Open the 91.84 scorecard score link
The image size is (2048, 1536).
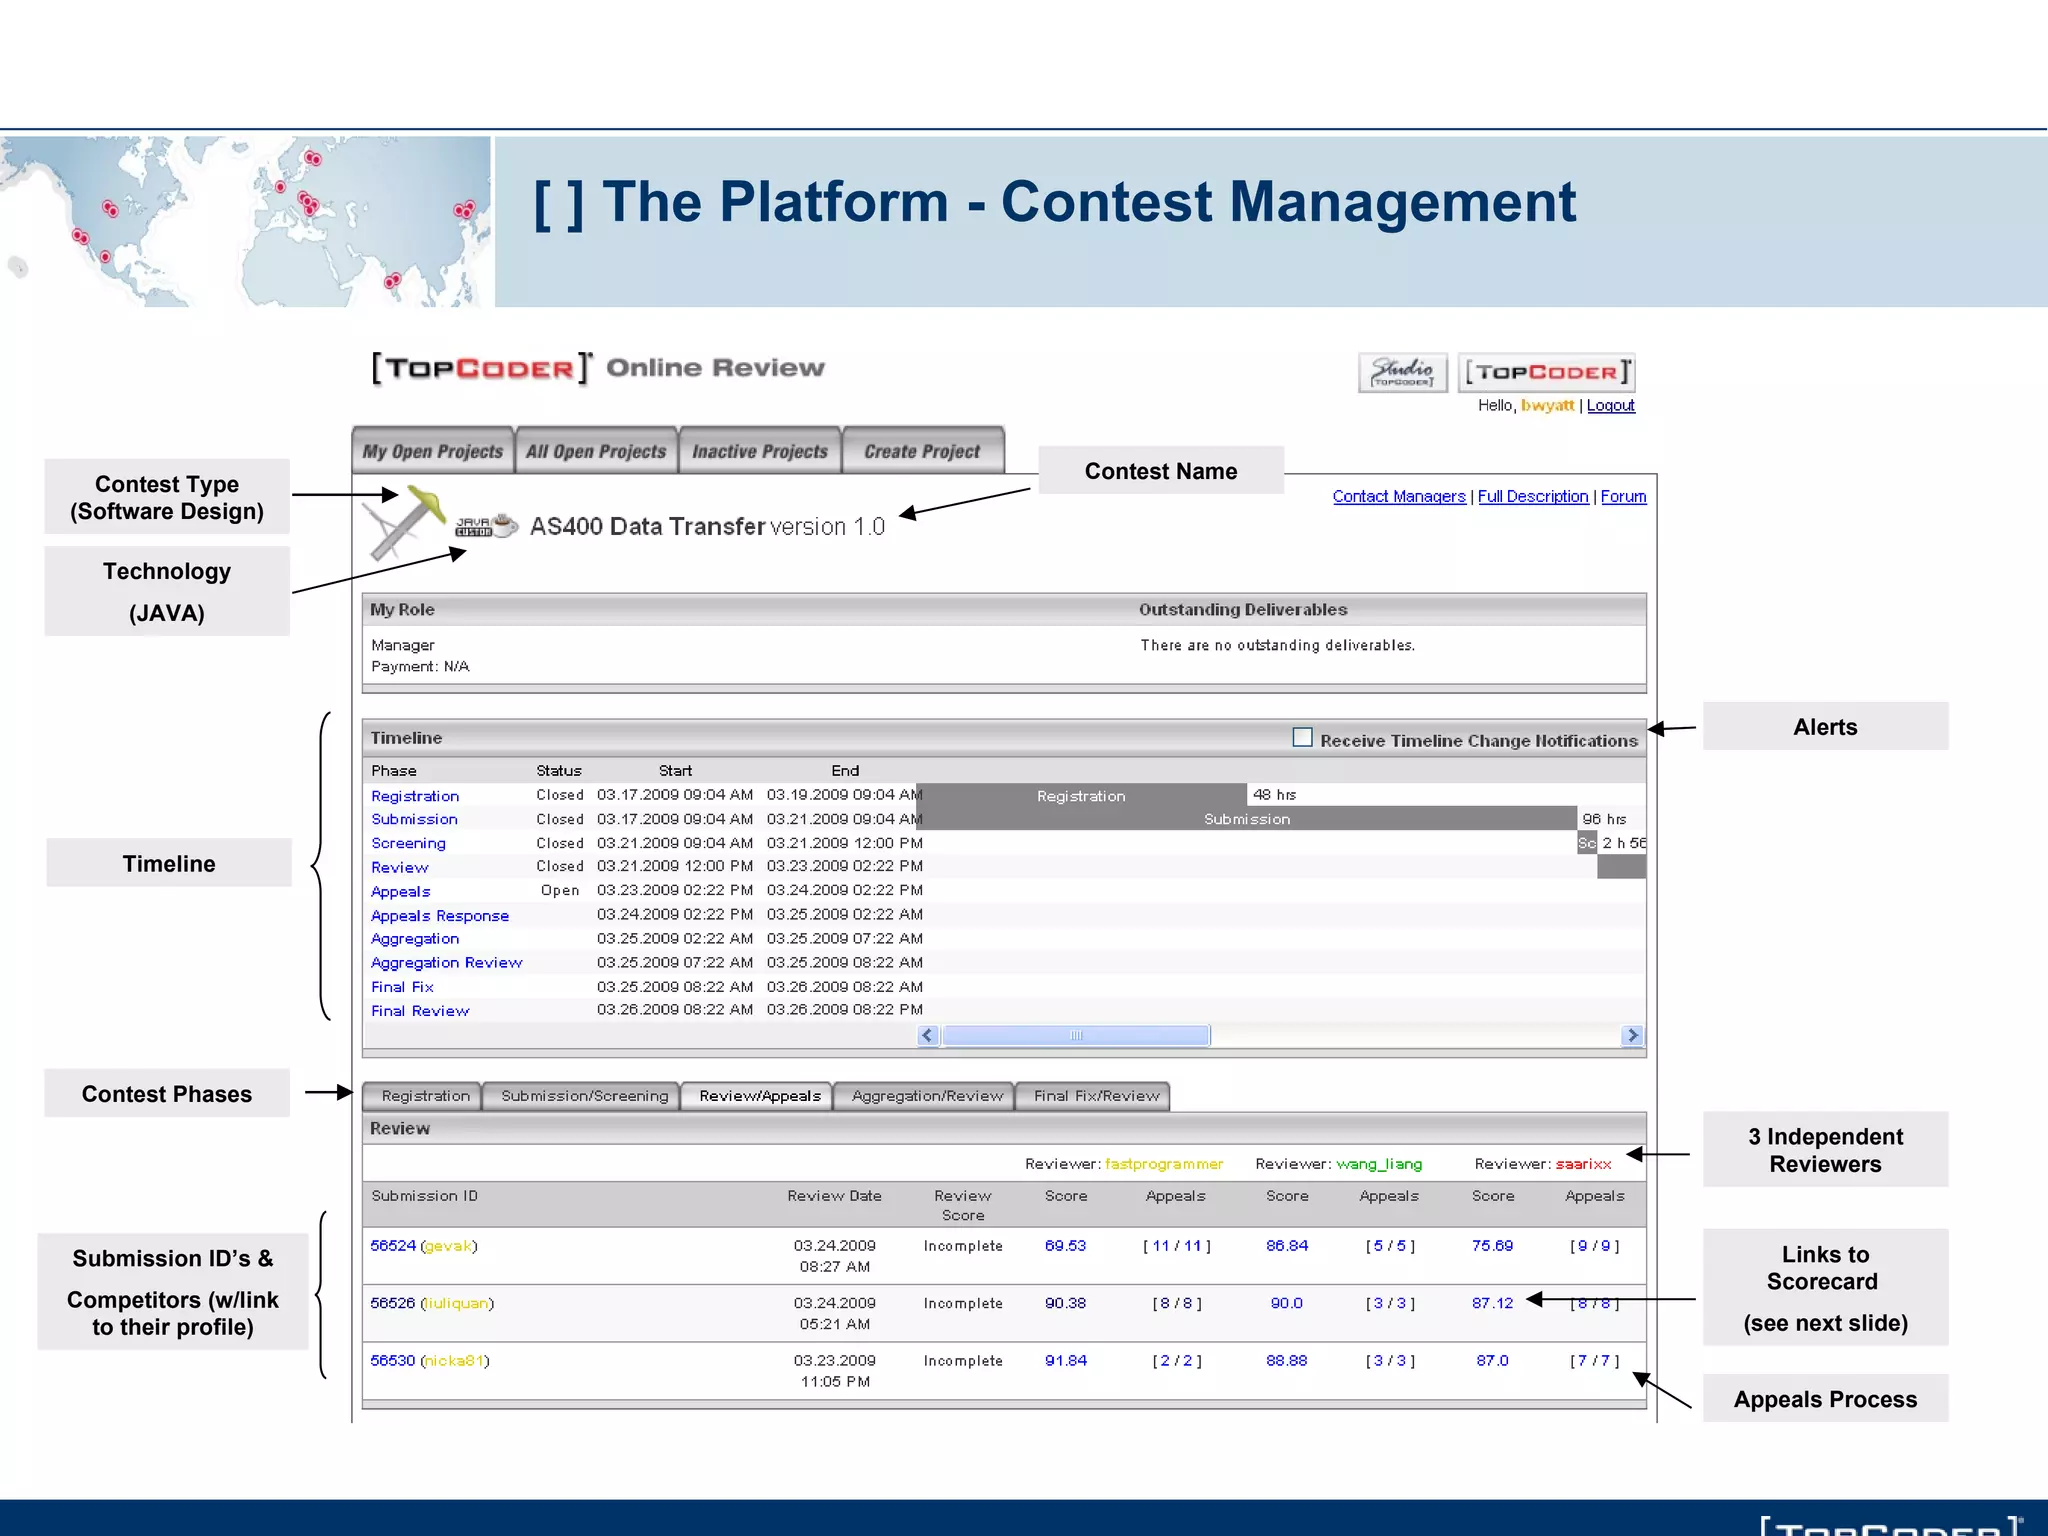coord(1065,1361)
